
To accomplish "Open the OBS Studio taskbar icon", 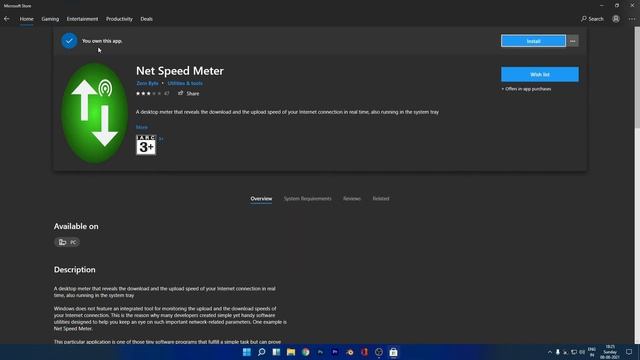I will pos(379,352).
